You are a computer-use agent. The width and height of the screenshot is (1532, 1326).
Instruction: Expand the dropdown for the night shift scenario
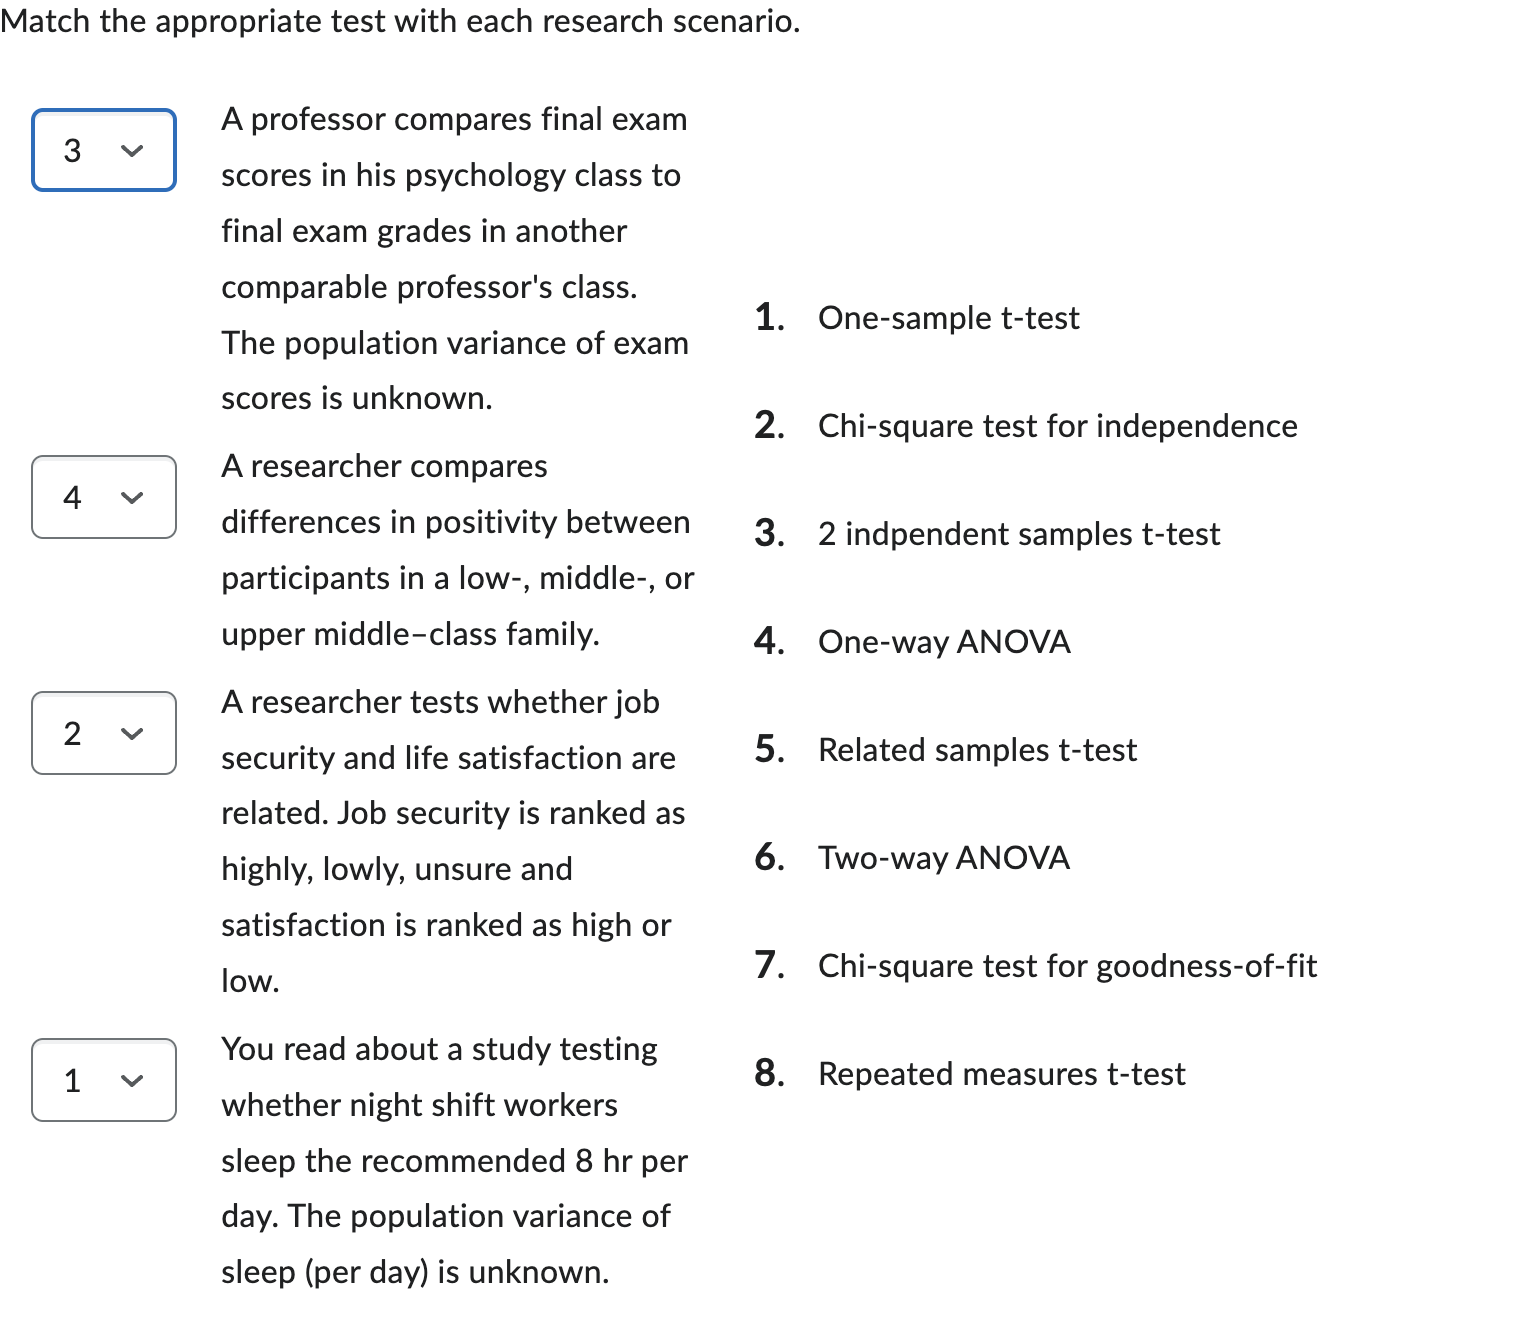131,1080
